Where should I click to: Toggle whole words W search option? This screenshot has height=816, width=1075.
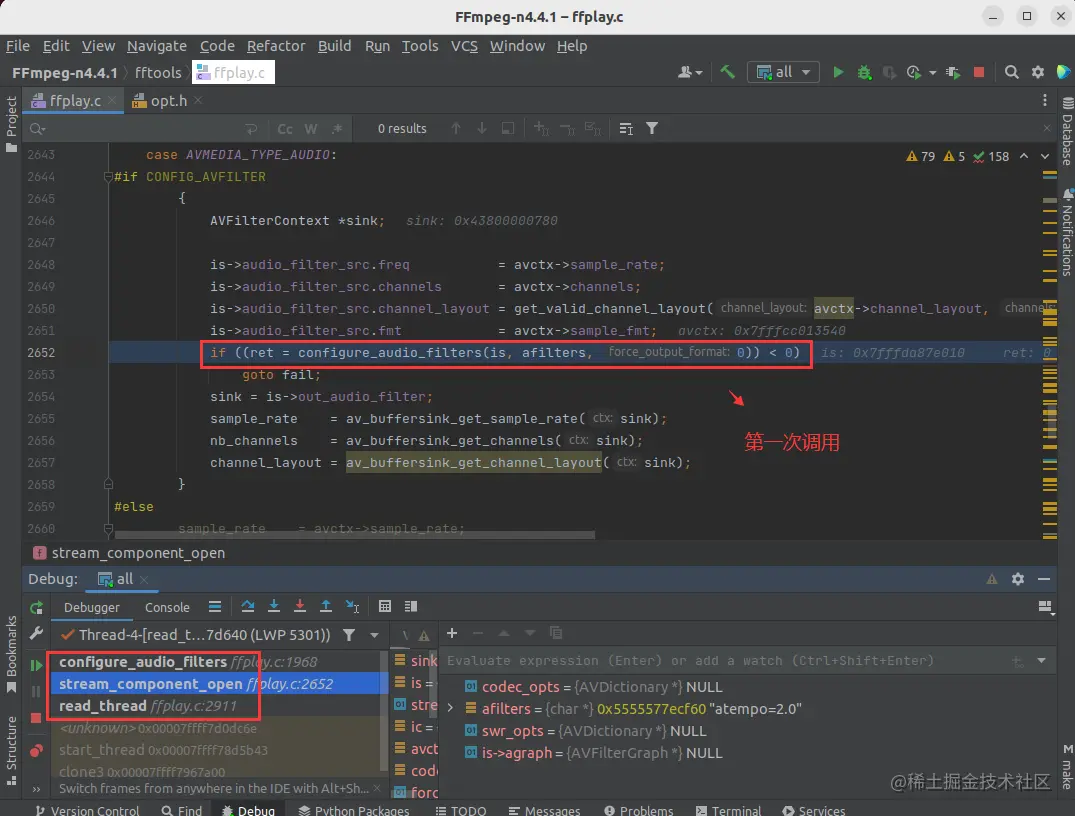point(311,129)
